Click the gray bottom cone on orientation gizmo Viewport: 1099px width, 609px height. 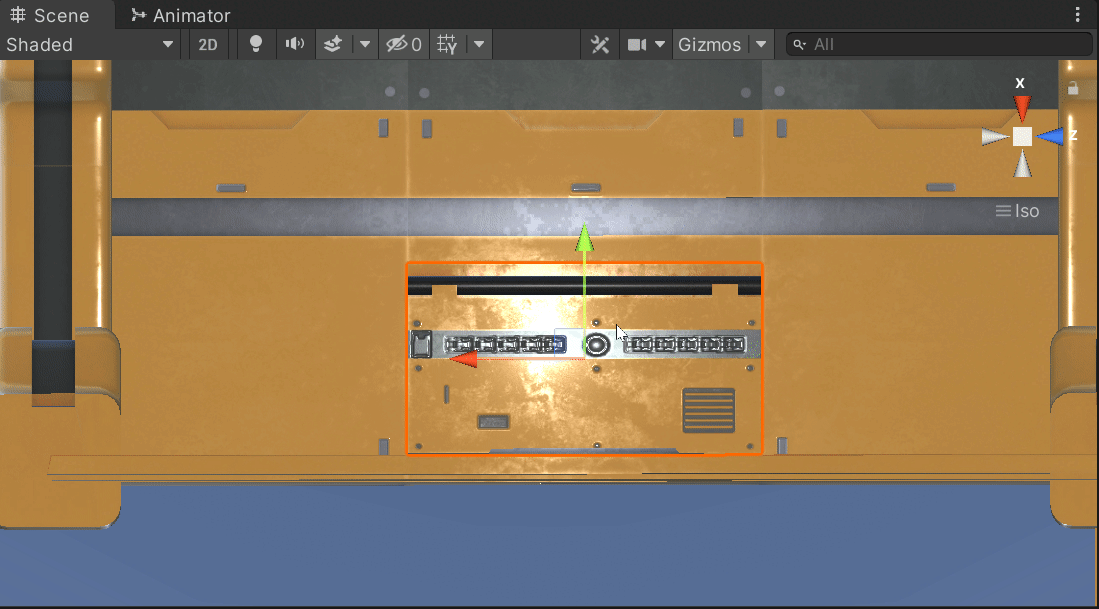[1023, 164]
